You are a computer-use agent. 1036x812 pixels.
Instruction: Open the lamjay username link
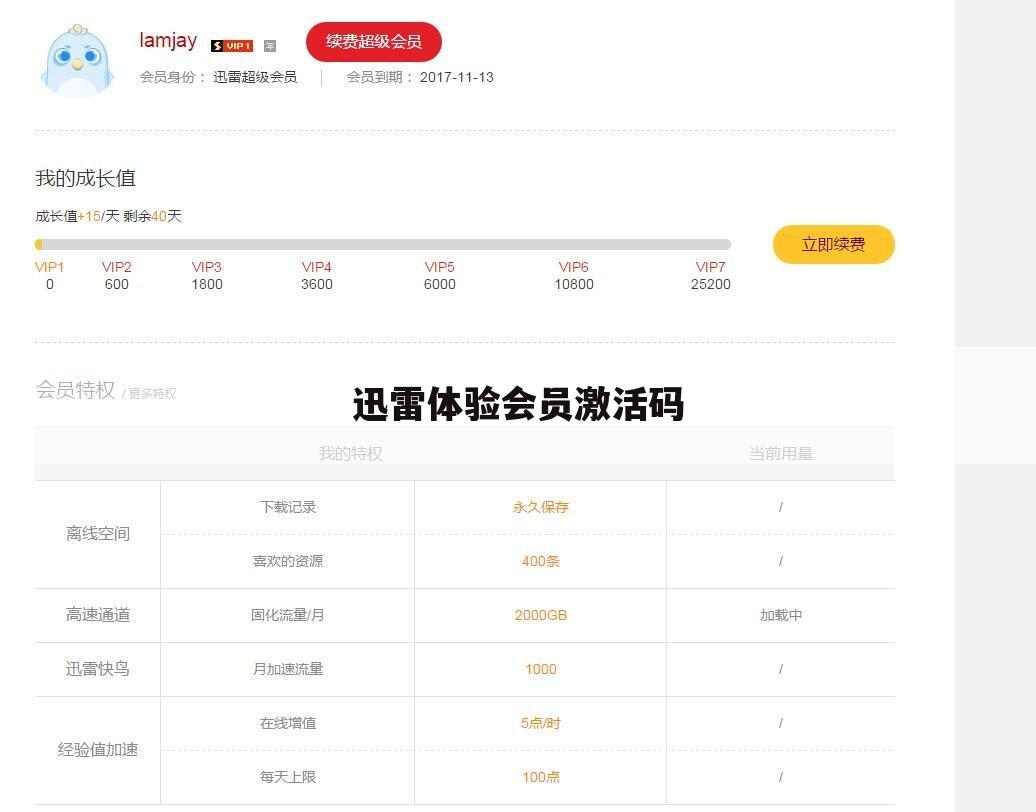[168, 40]
